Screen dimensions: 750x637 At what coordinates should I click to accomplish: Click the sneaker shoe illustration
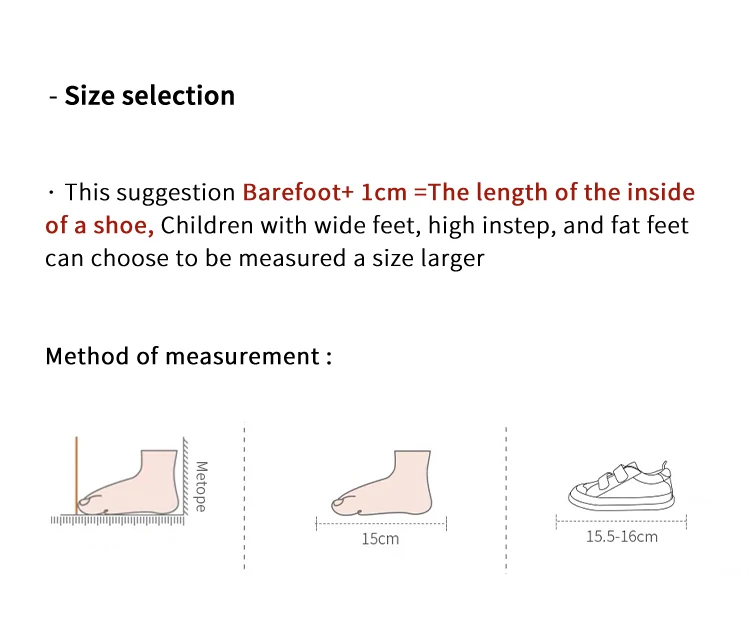point(621,486)
